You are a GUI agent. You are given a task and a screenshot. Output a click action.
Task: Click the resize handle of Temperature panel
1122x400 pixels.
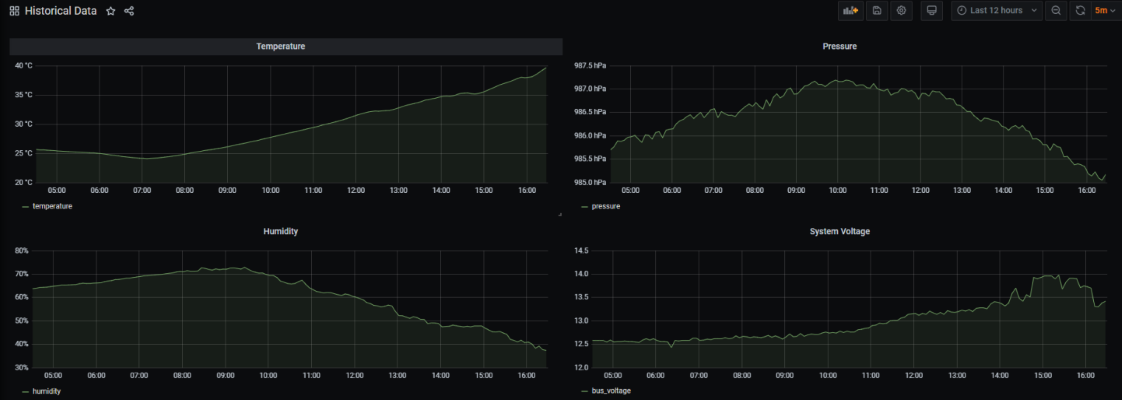tap(560, 213)
